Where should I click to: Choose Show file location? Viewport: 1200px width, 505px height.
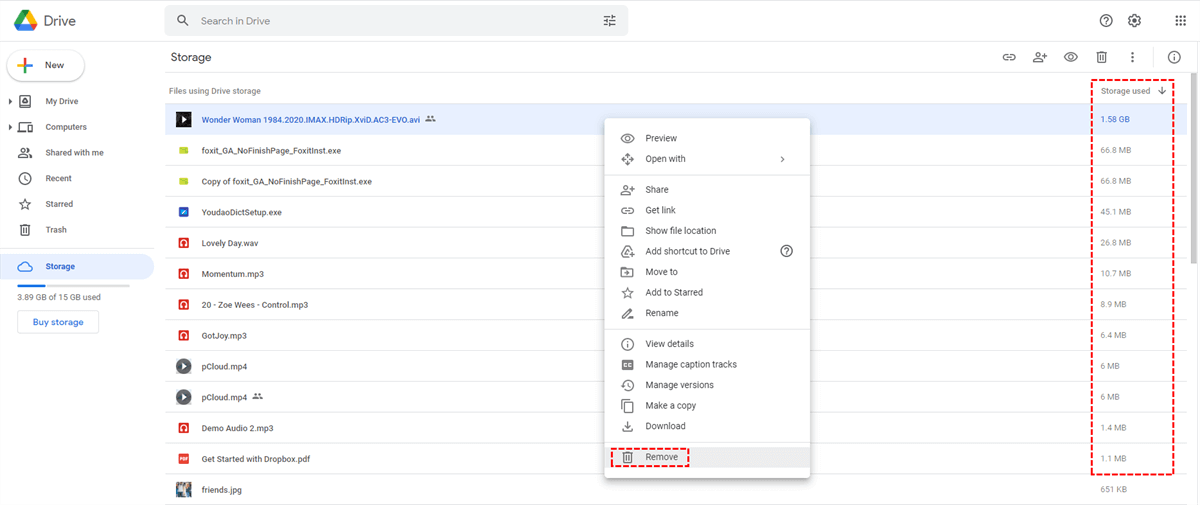707,231
